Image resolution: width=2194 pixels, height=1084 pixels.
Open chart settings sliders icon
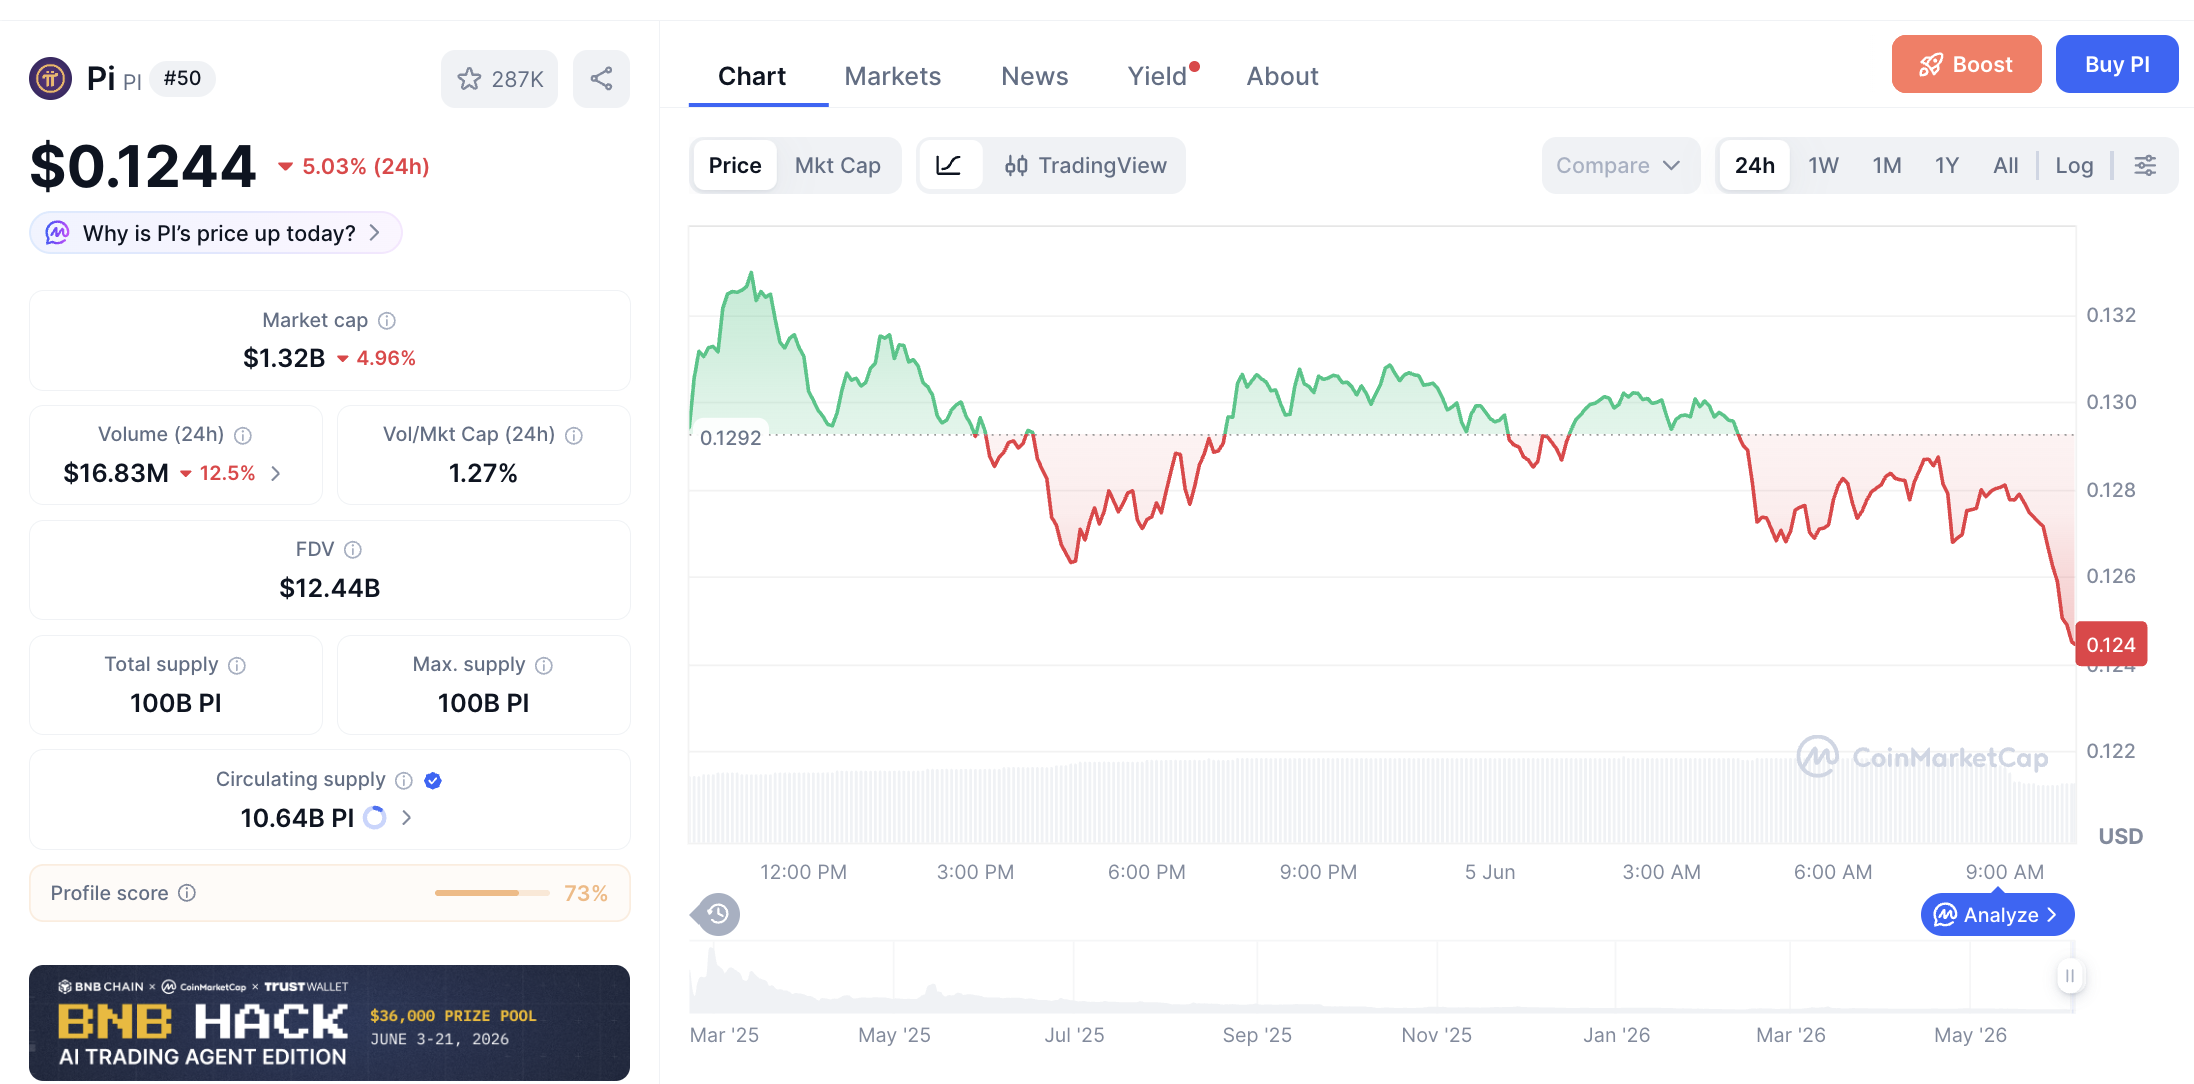click(x=2145, y=165)
